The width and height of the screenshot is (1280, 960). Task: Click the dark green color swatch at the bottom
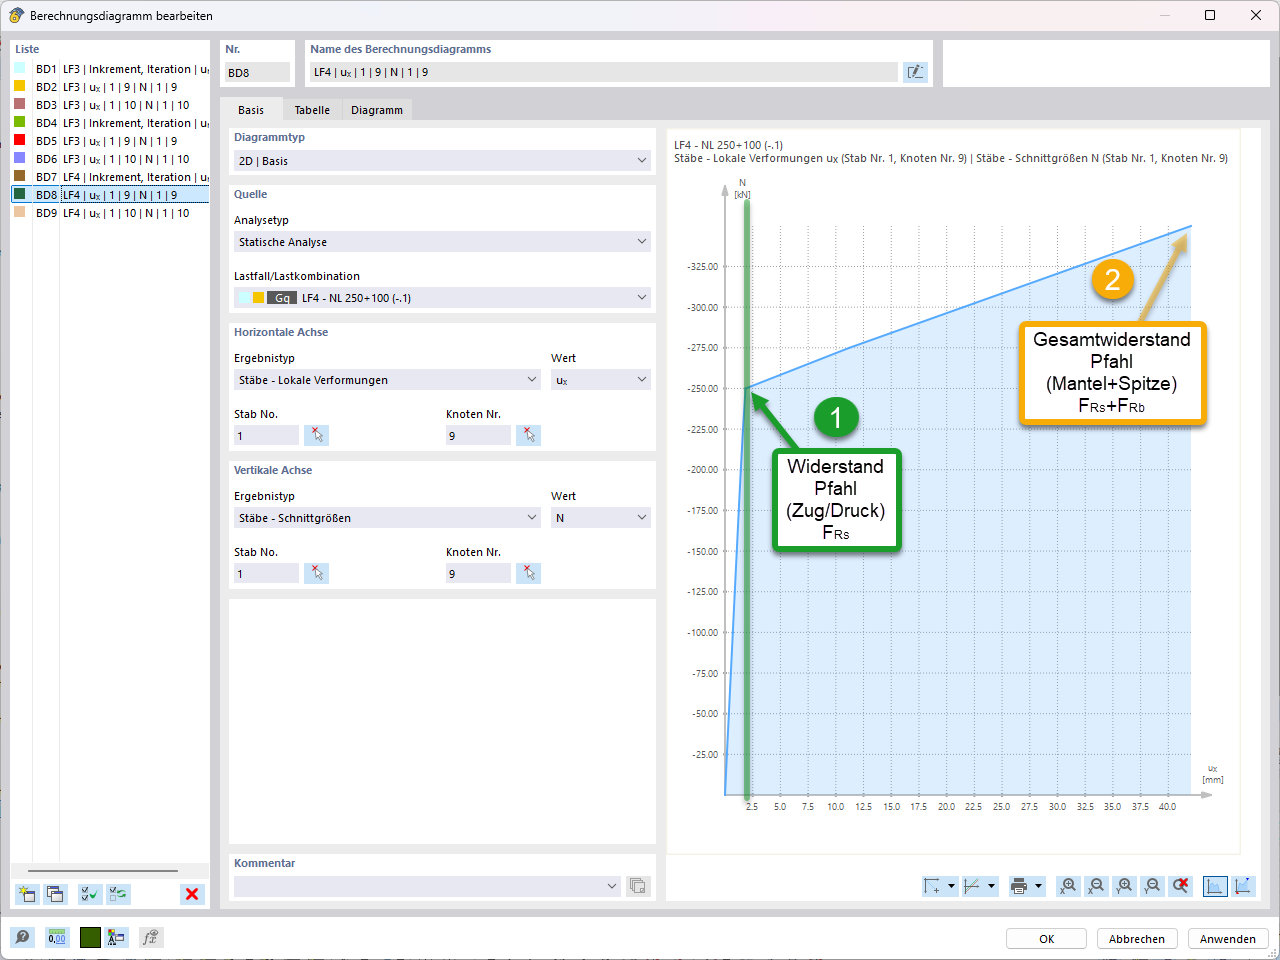[90, 937]
